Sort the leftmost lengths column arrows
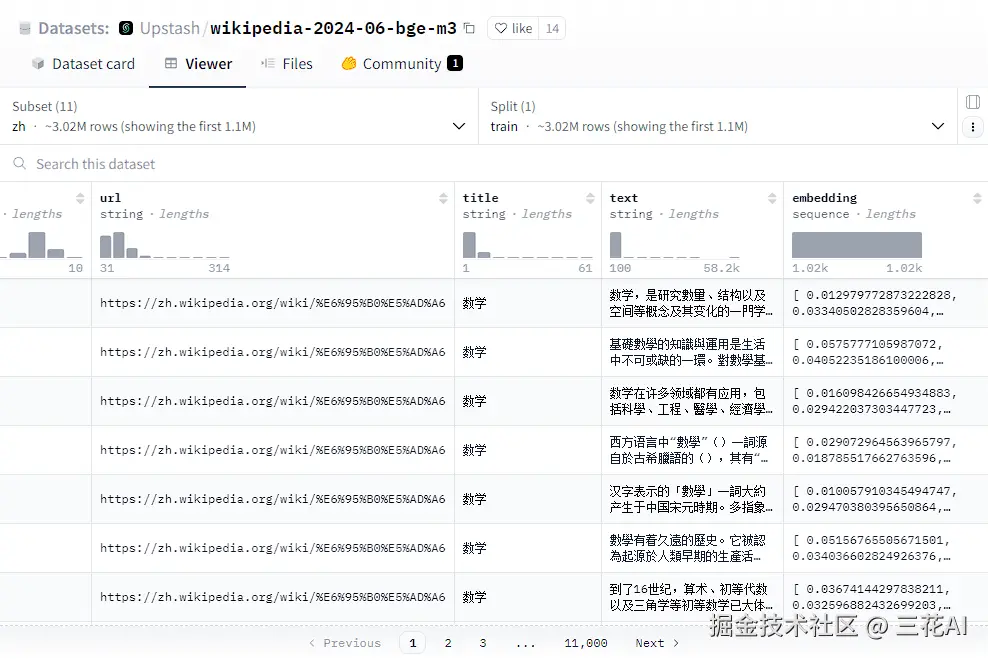Screen dimensions: 988x659 tap(80, 198)
